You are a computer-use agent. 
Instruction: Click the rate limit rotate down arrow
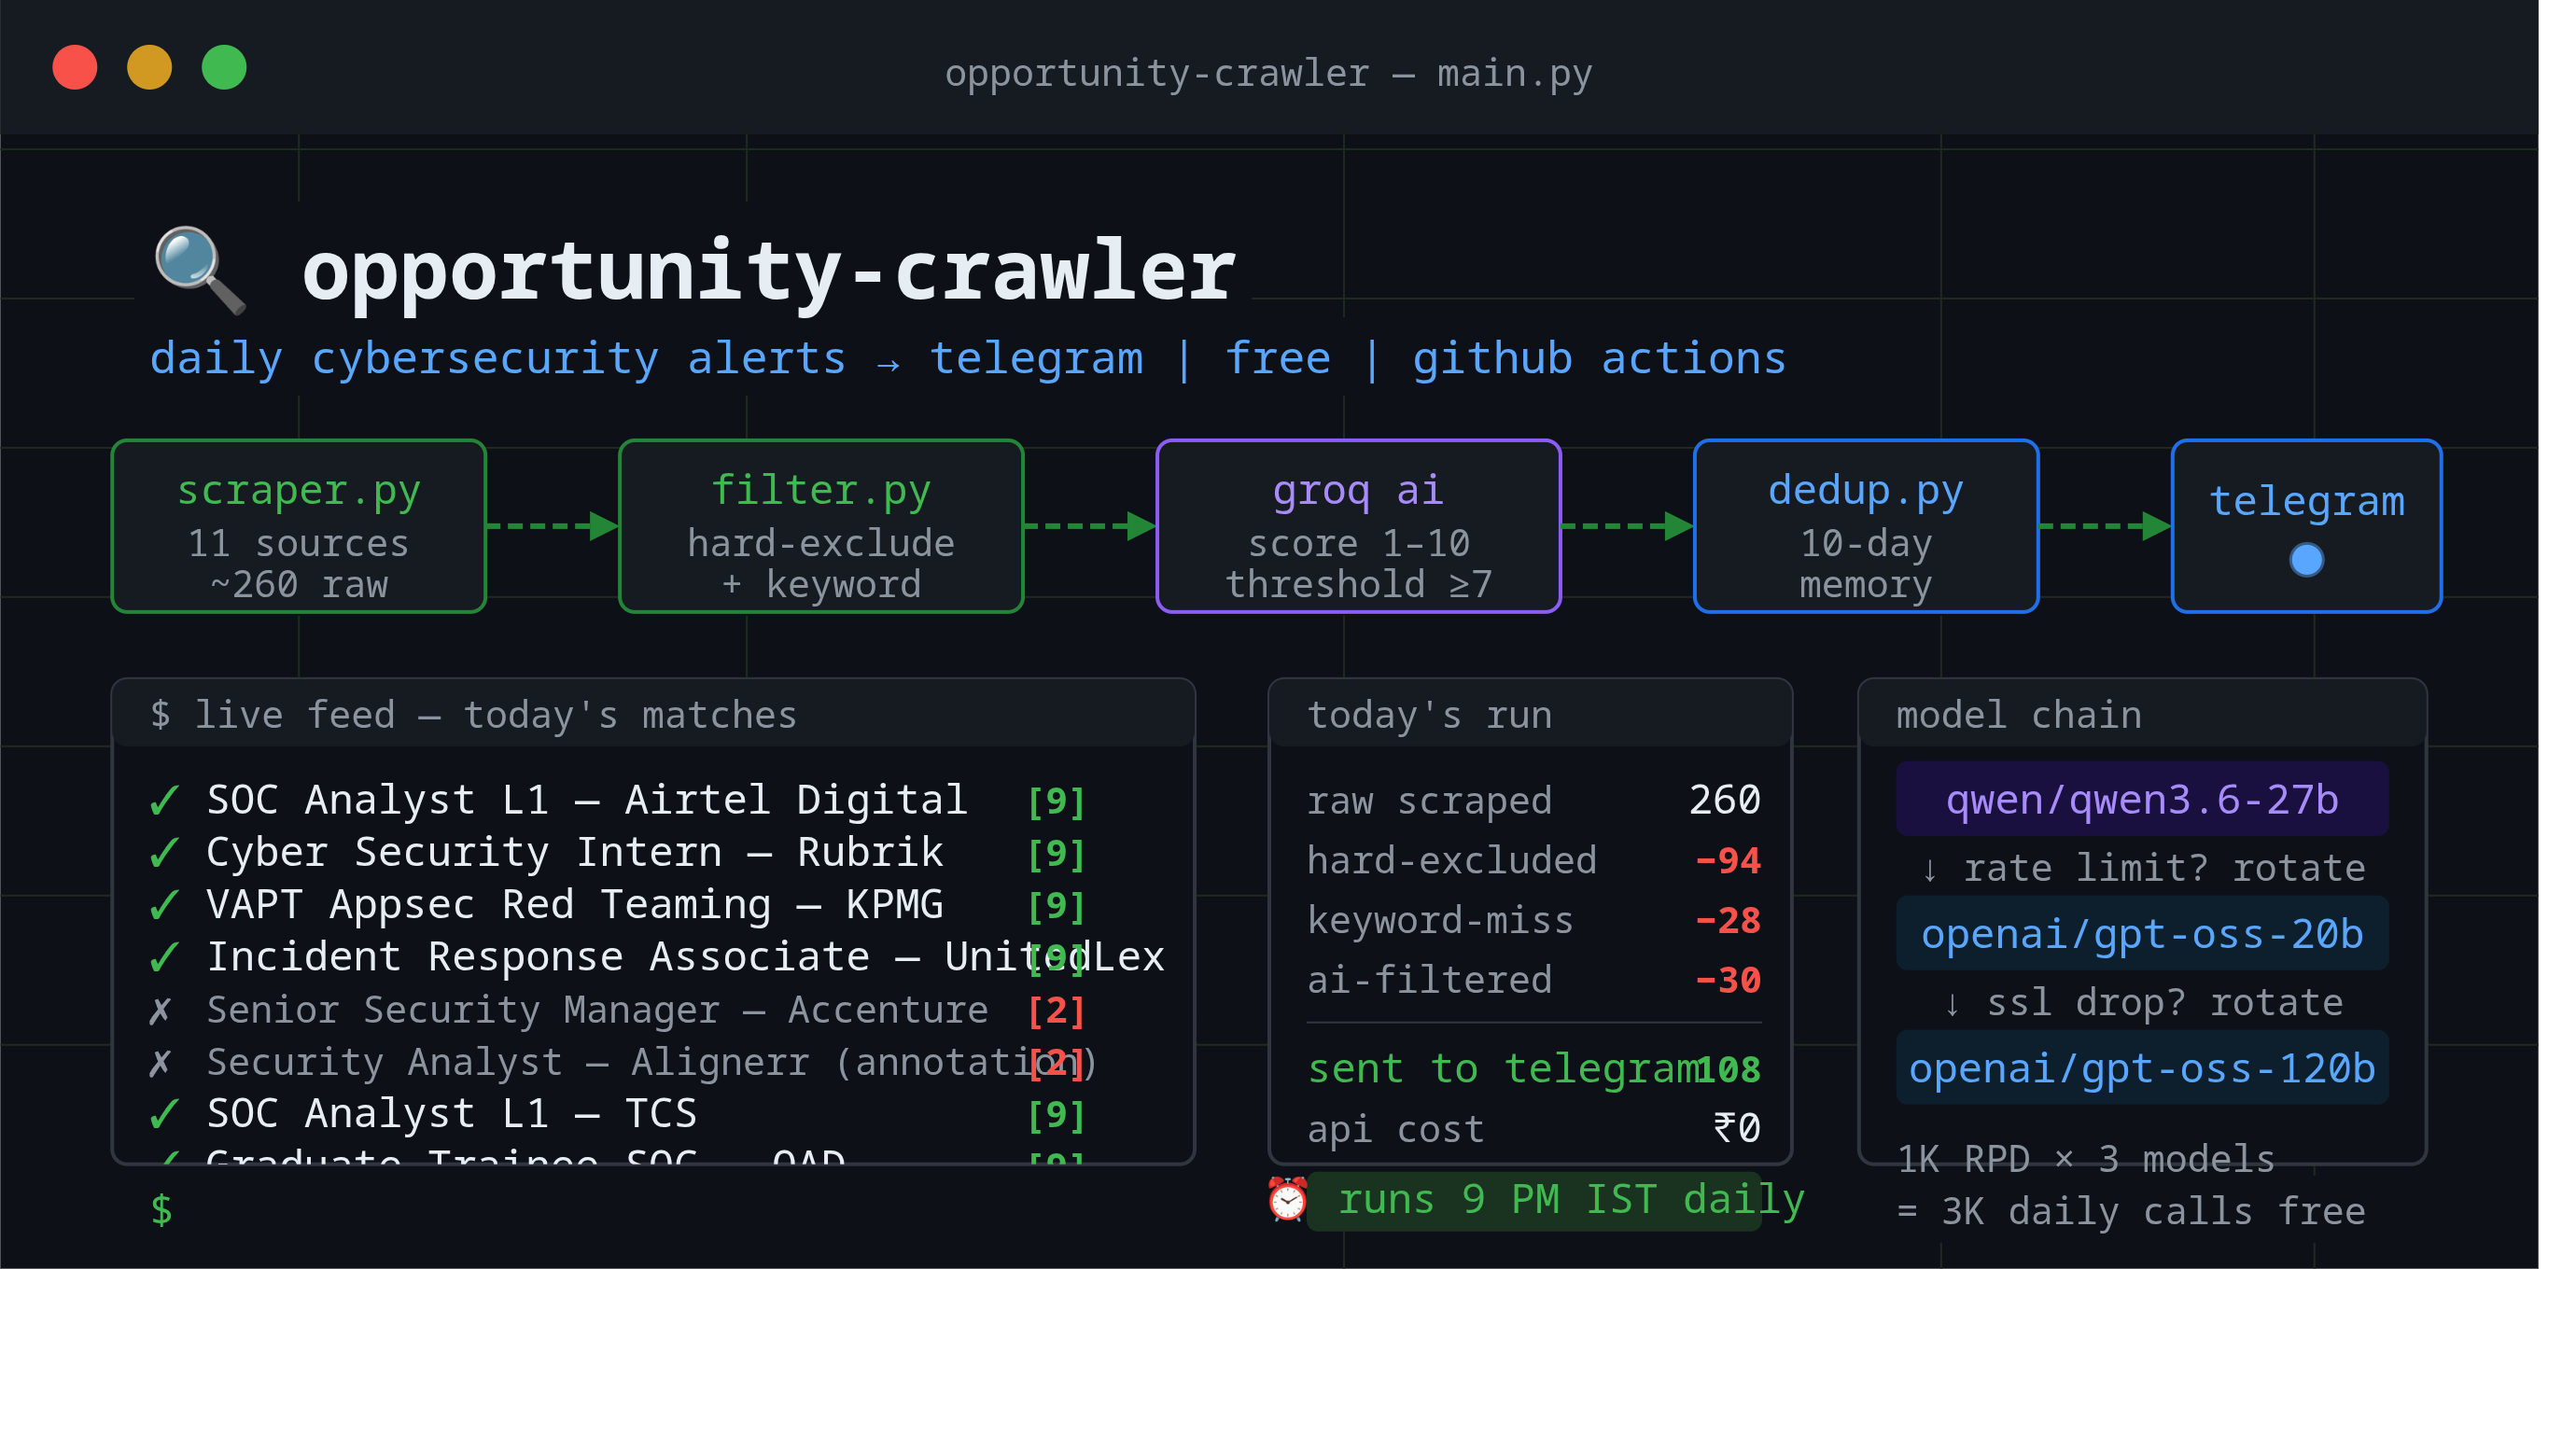1930,869
